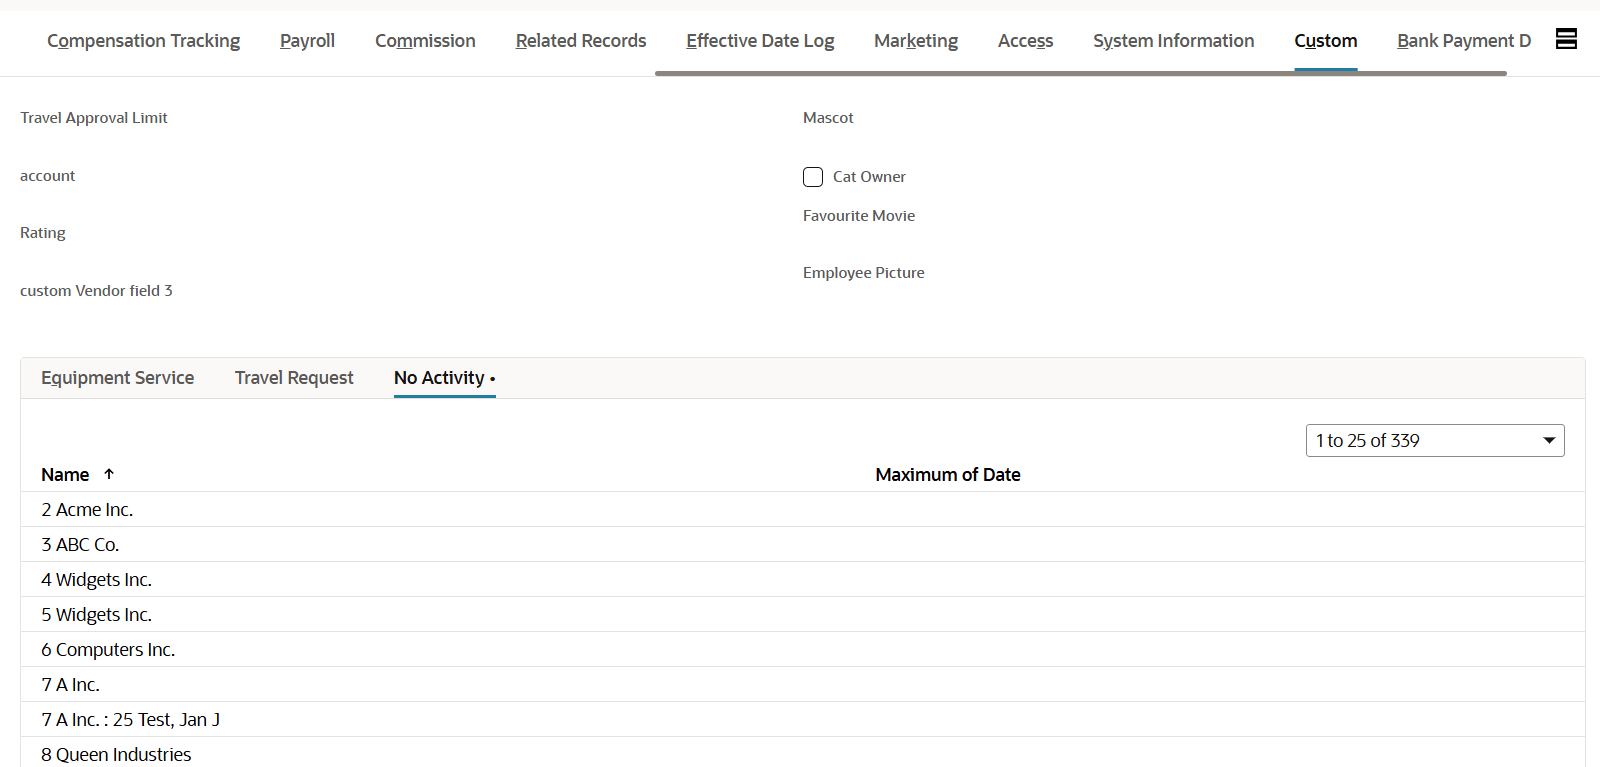The height and width of the screenshot is (767, 1600).
Task: Select row 8 Queen Industries
Action: coord(803,753)
